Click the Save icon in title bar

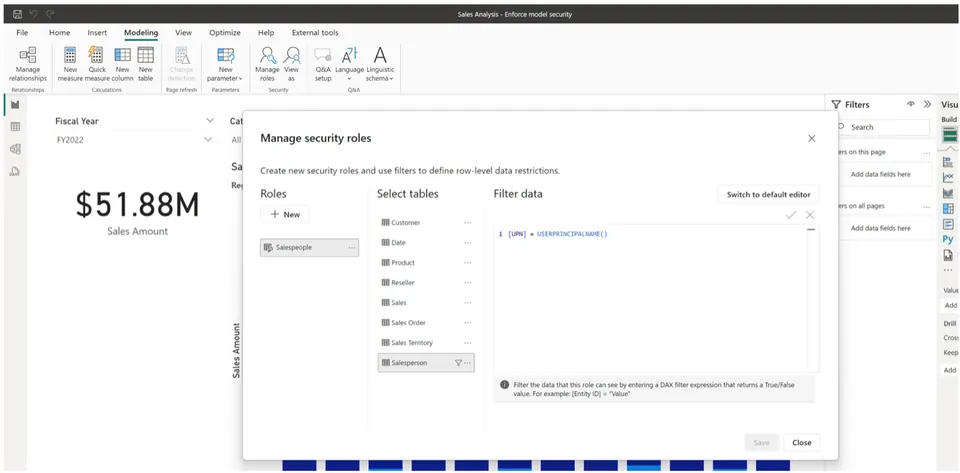17,13
